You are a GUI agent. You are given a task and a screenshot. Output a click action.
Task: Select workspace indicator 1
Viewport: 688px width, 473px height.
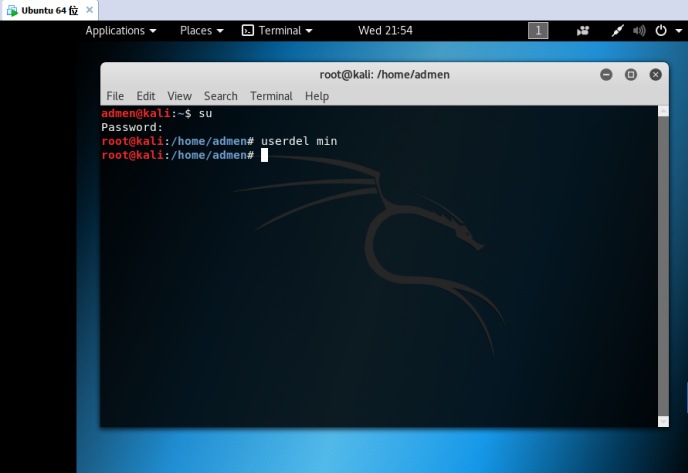pyautogui.click(x=538, y=31)
